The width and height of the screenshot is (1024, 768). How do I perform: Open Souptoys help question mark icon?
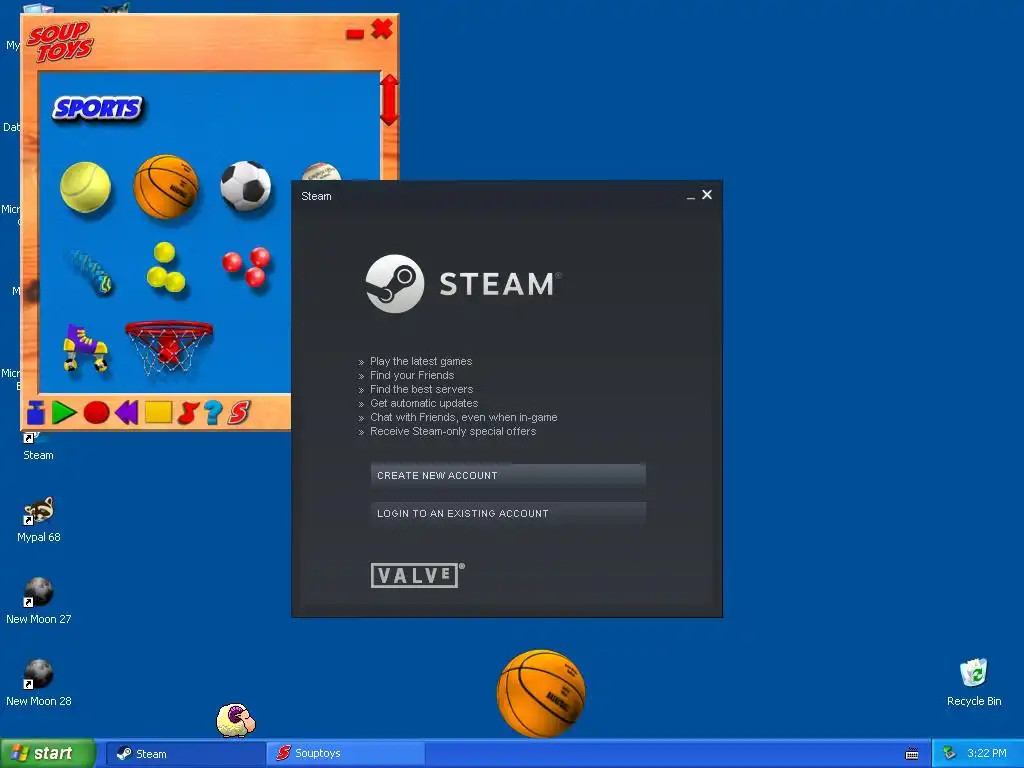point(214,413)
